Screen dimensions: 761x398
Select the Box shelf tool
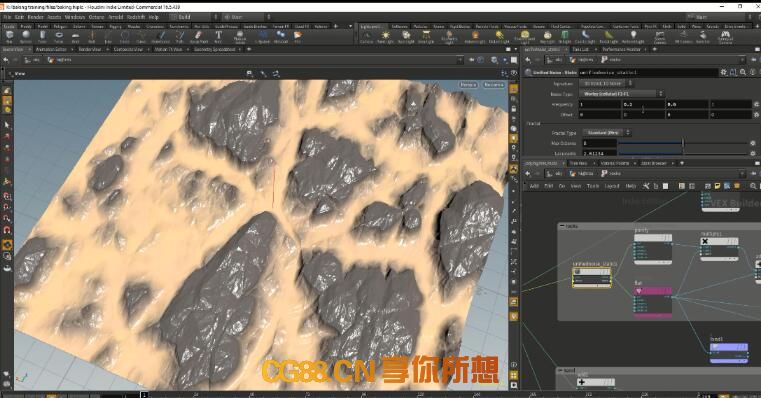9,36
